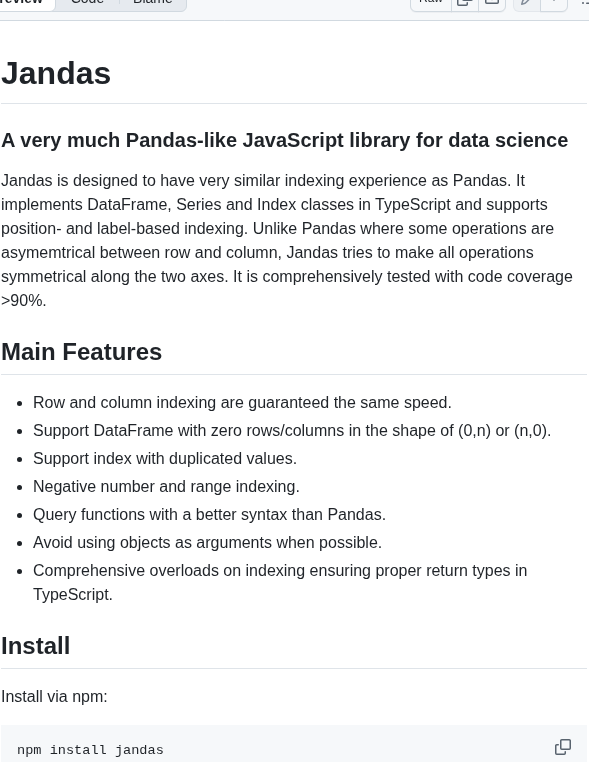Click the Jandas title heading
This screenshot has width=589, height=762.
pos(56,73)
